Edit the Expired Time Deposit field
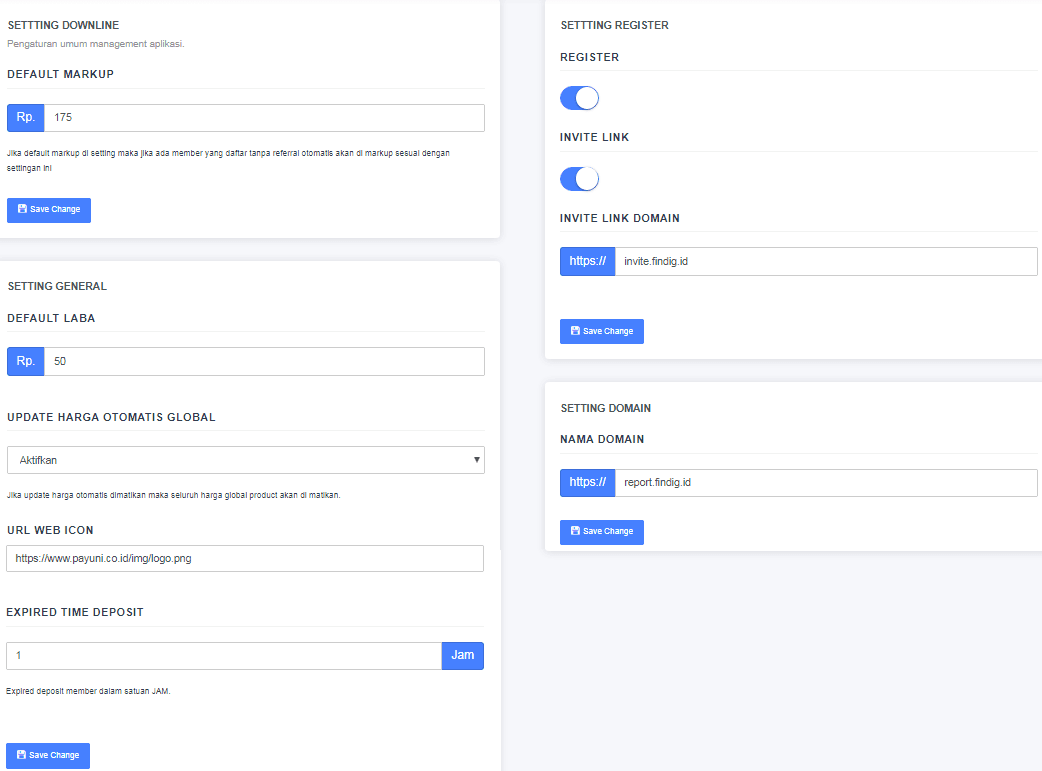 (x=224, y=656)
